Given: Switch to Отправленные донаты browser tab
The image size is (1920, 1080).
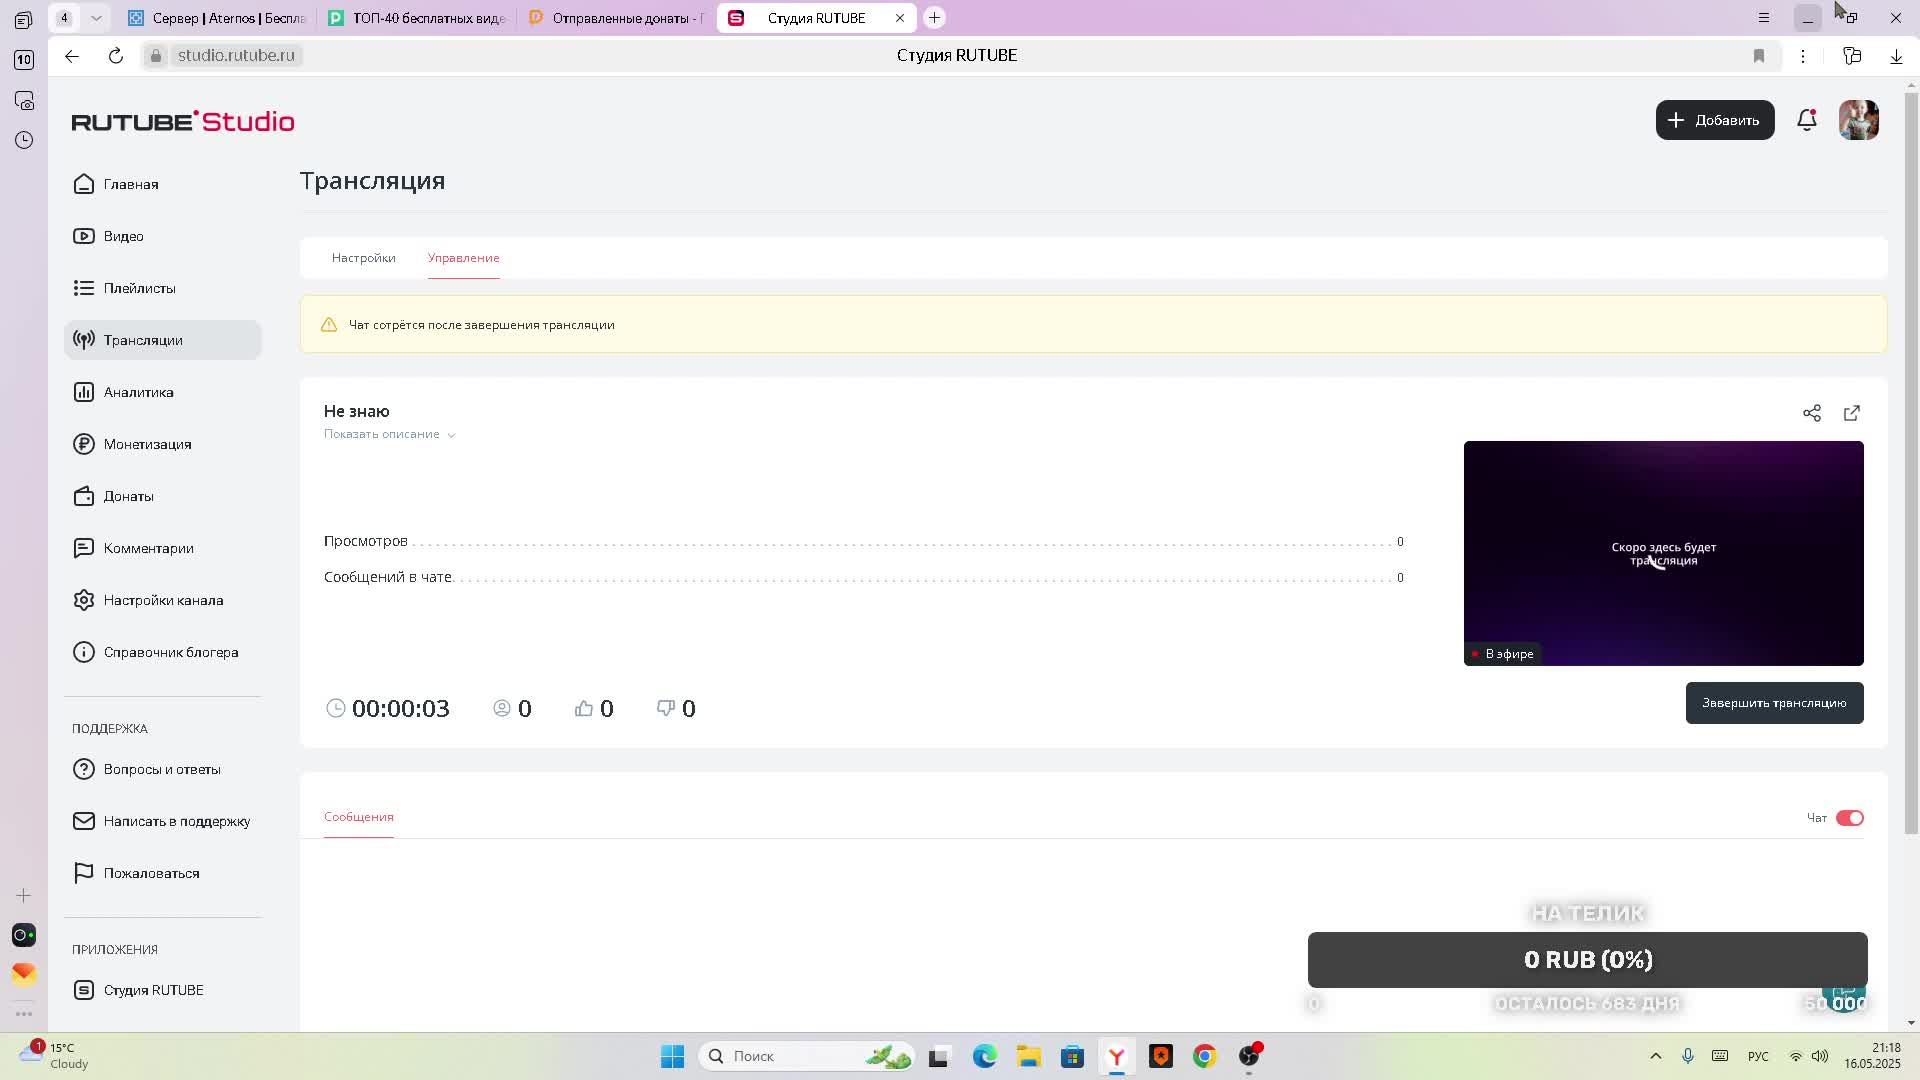Looking at the screenshot, I should pyautogui.click(x=616, y=18).
